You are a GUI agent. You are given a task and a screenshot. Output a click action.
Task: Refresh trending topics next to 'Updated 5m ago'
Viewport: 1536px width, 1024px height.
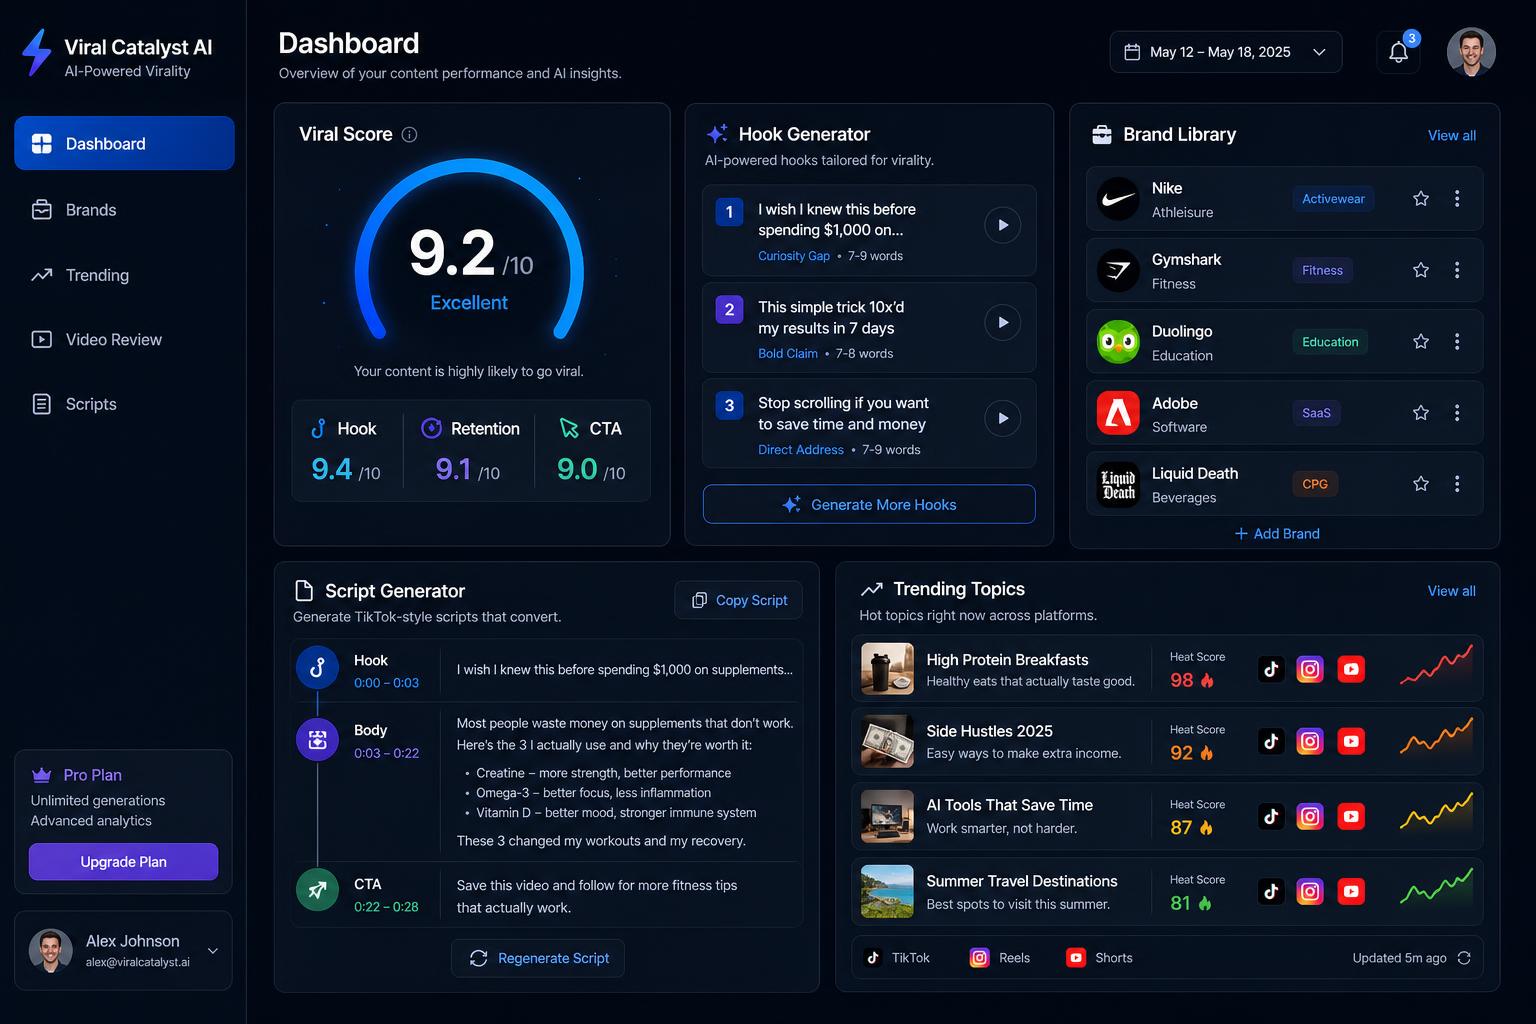click(1464, 958)
